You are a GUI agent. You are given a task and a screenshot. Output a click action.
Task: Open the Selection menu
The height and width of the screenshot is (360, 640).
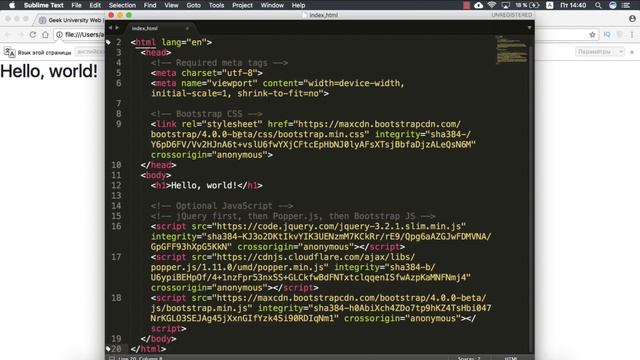click(122, 5)
